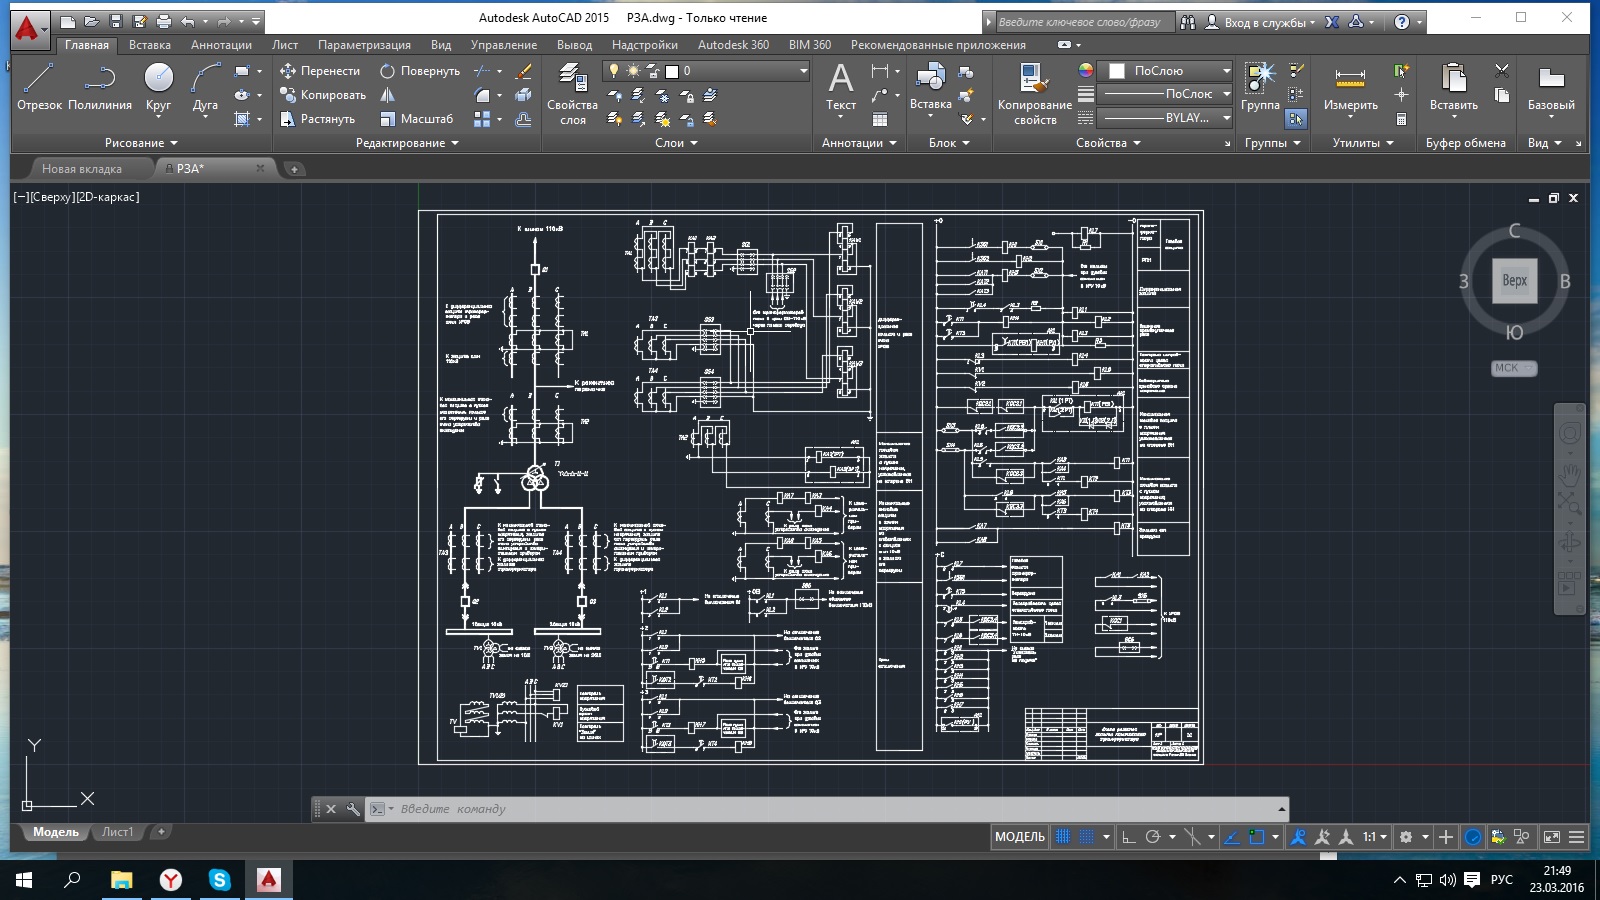Open the ПоСлою lineweight dropdown
The height and width of the screenshot is (900, 1600).
pos(1226,94)
